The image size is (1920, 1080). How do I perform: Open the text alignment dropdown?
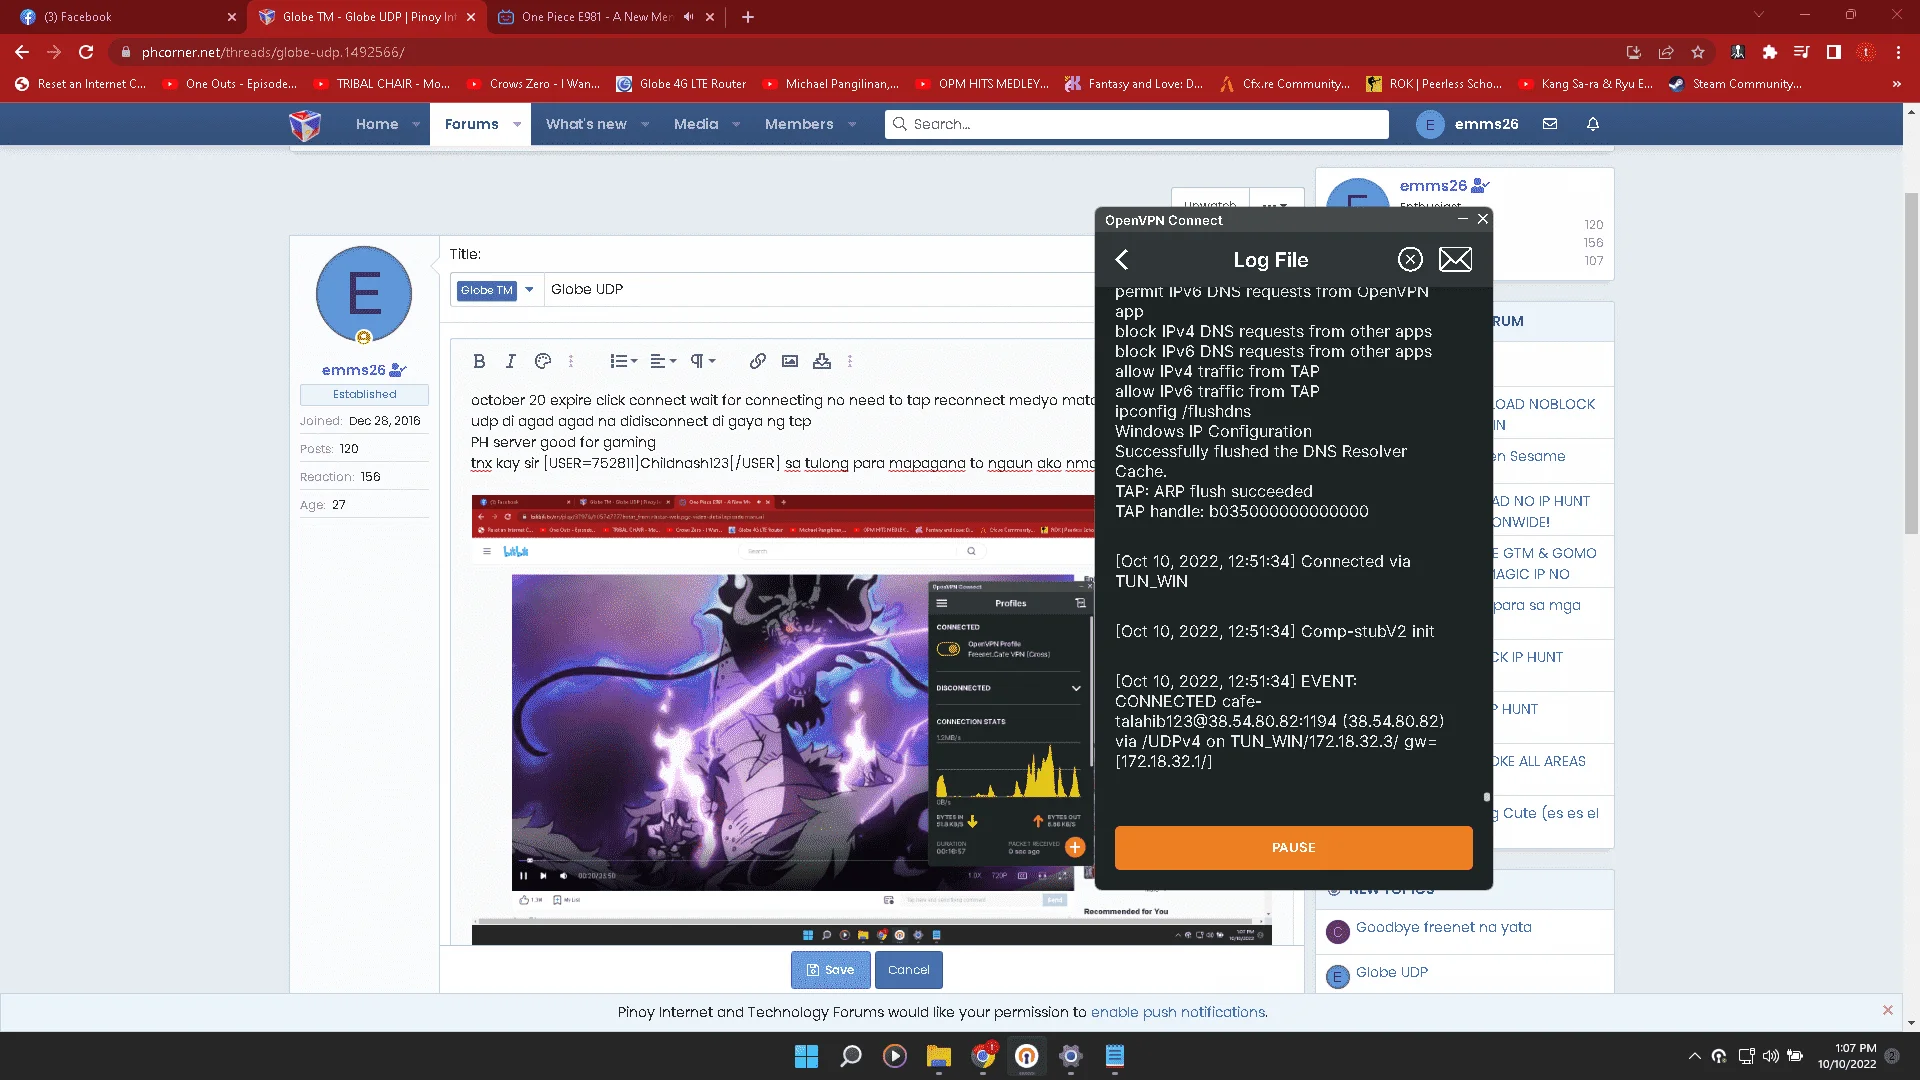coord(663,361)
